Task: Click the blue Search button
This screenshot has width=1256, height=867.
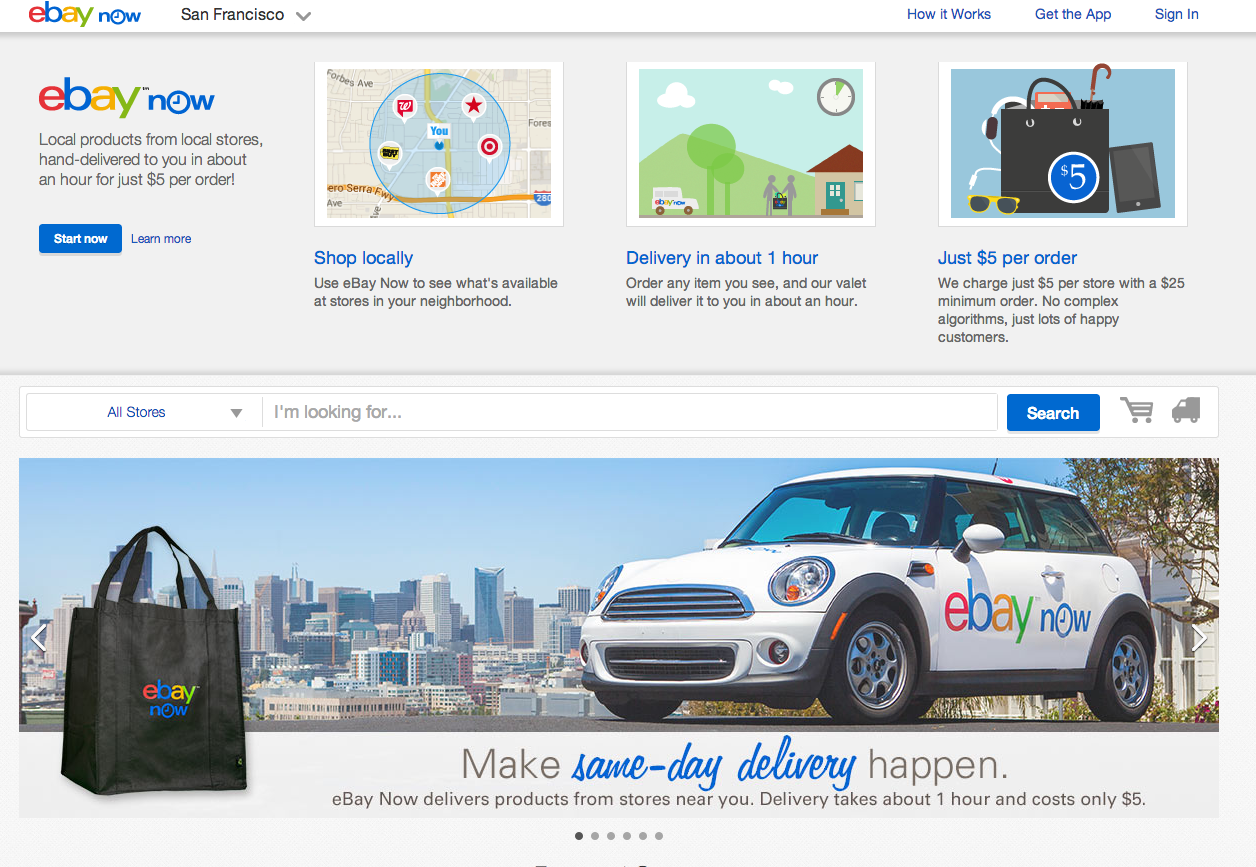Action: (x=1053, y=413)
